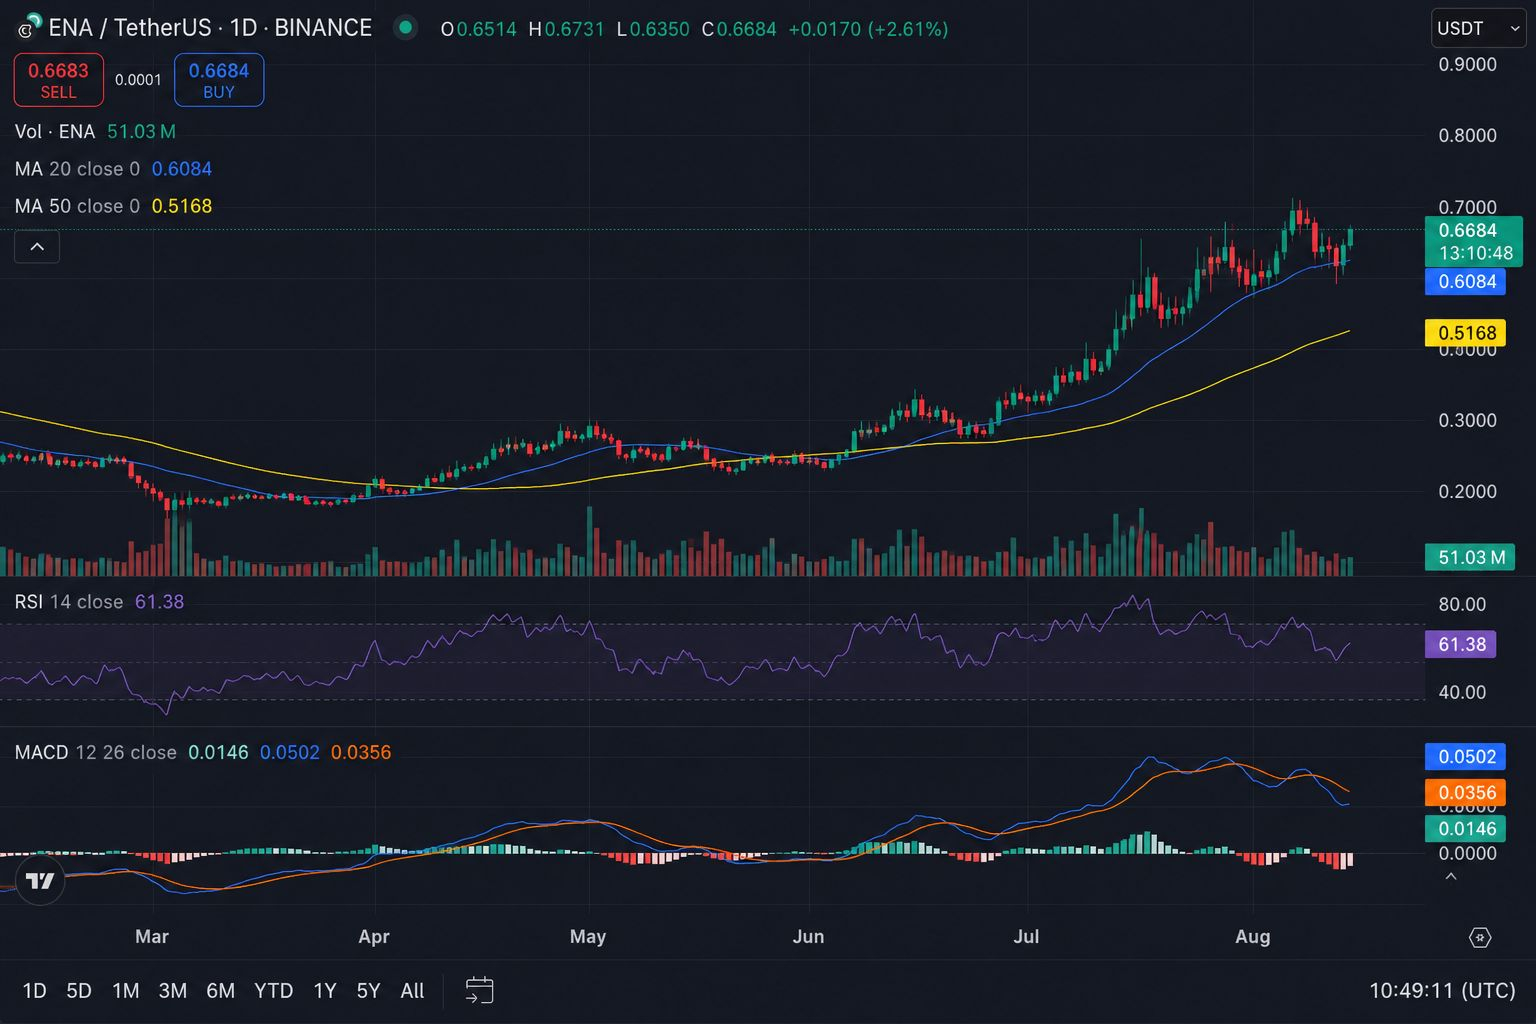Viewport: 1536px width, 1024px height.
Task: Click the purple 61.38 RSI axis label
Action: (1460, 644)
